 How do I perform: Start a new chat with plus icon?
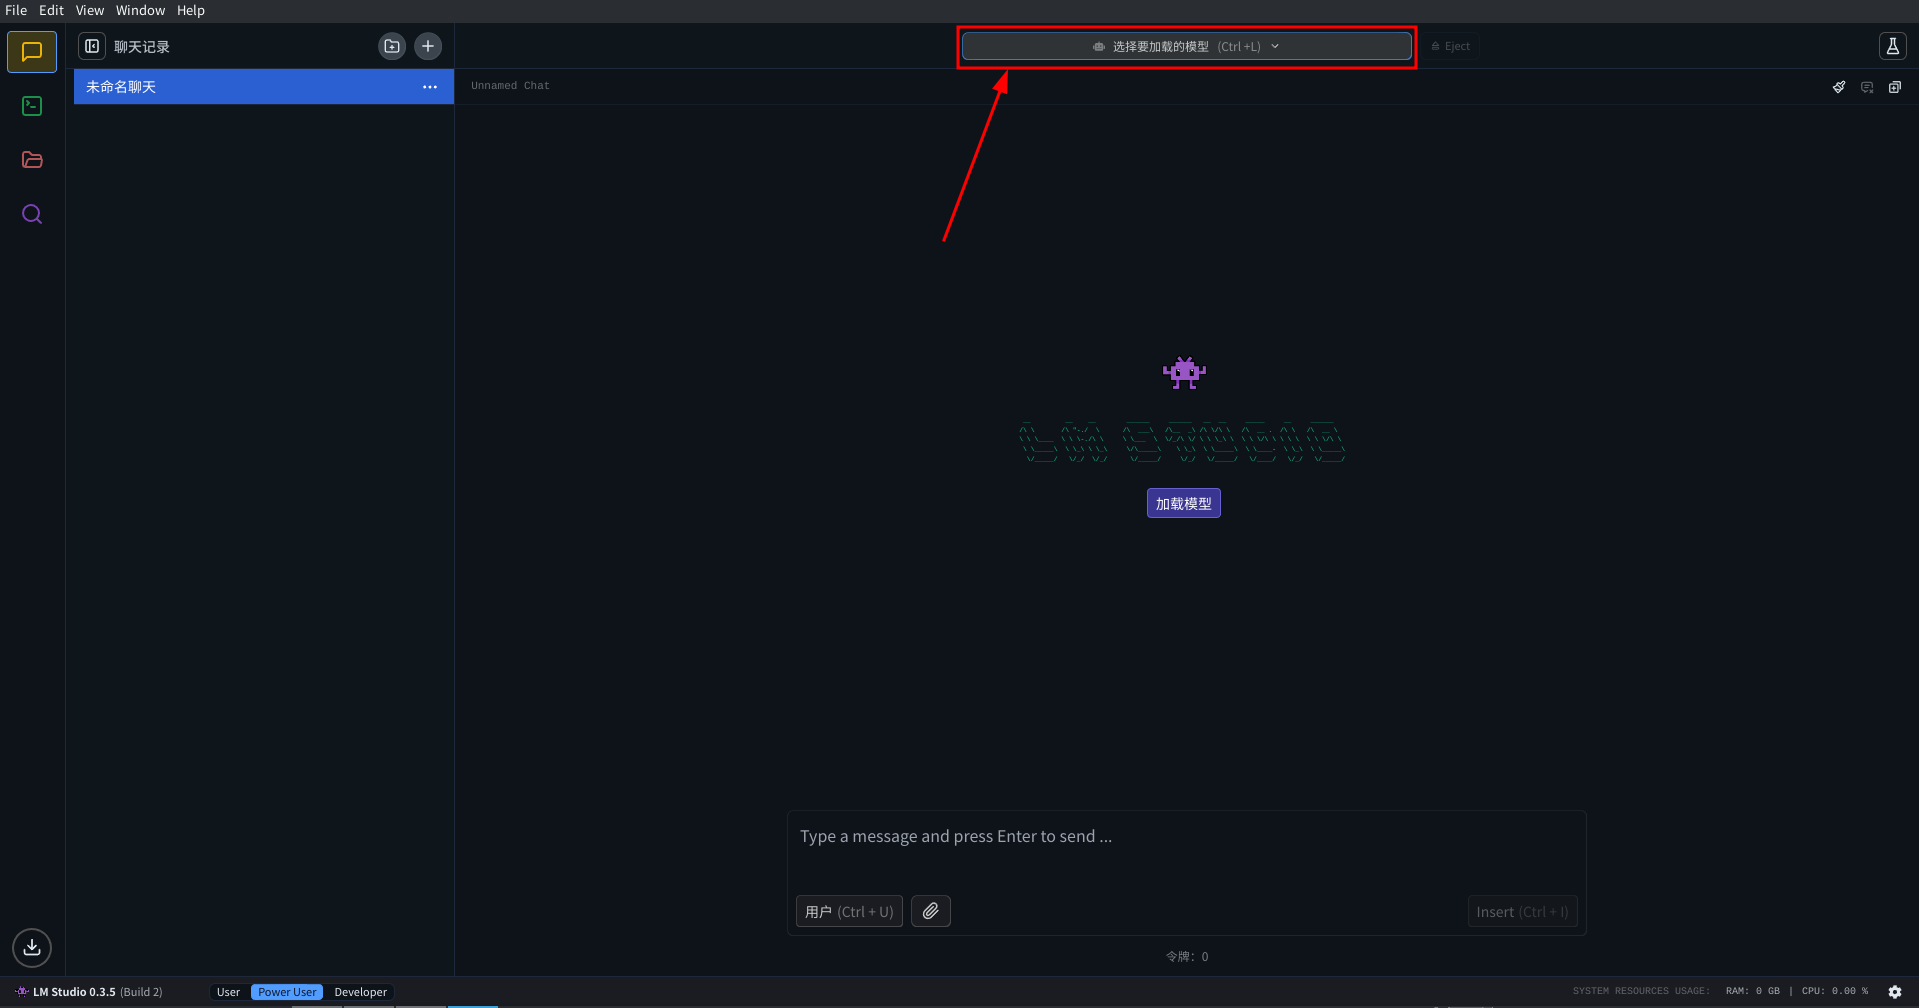click(428, 46)
